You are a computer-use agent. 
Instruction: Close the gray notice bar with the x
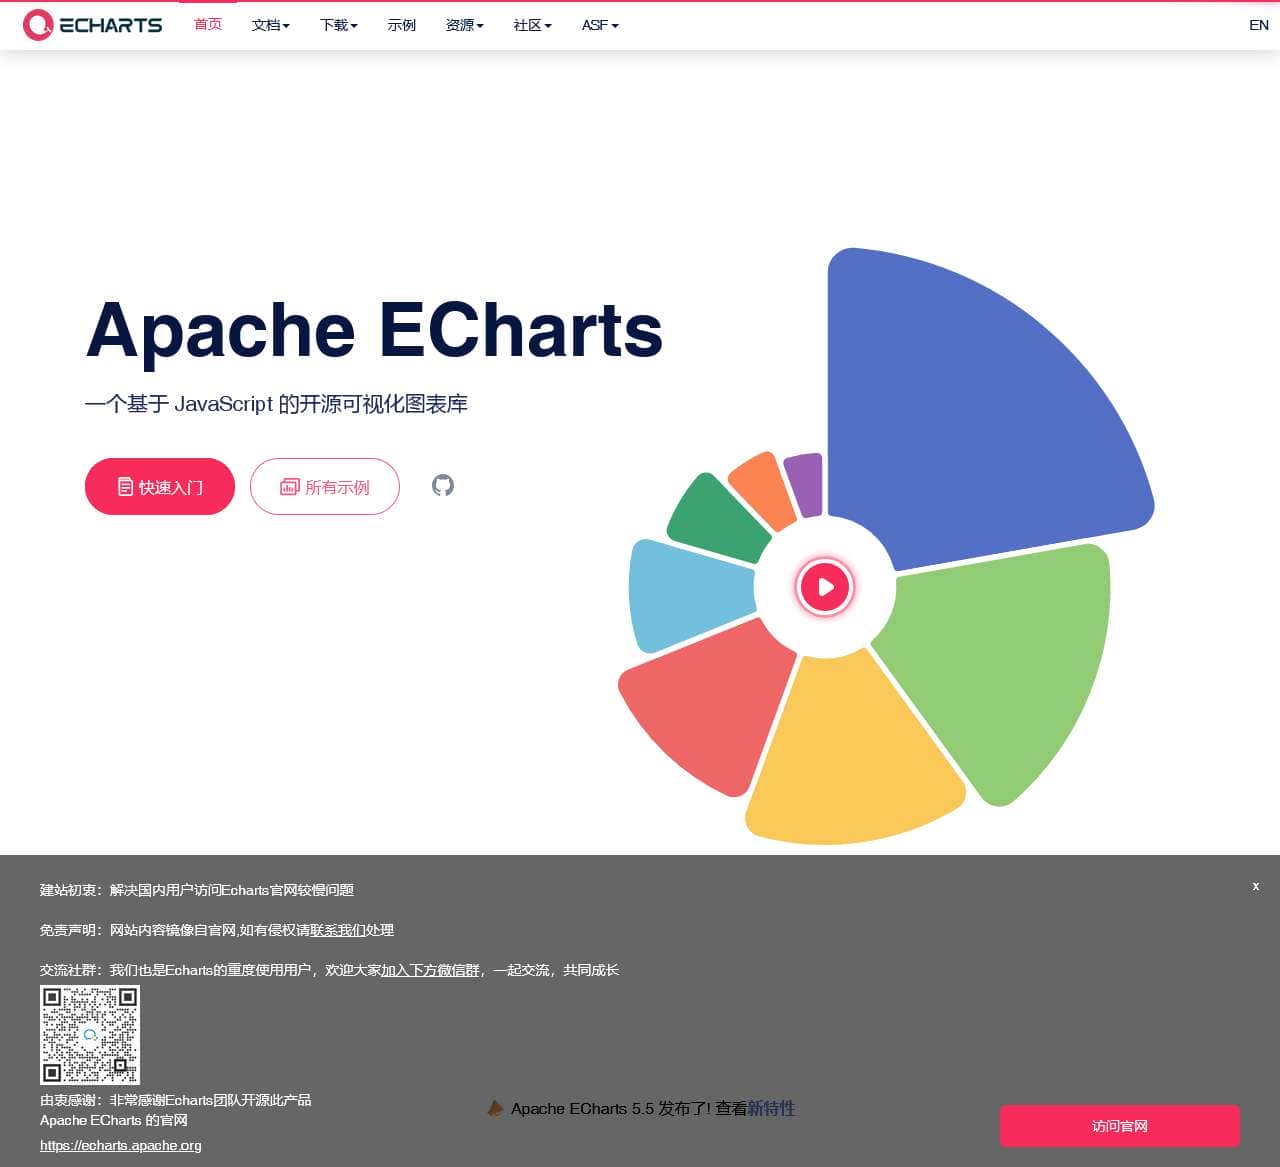[x=1255, y=886]
